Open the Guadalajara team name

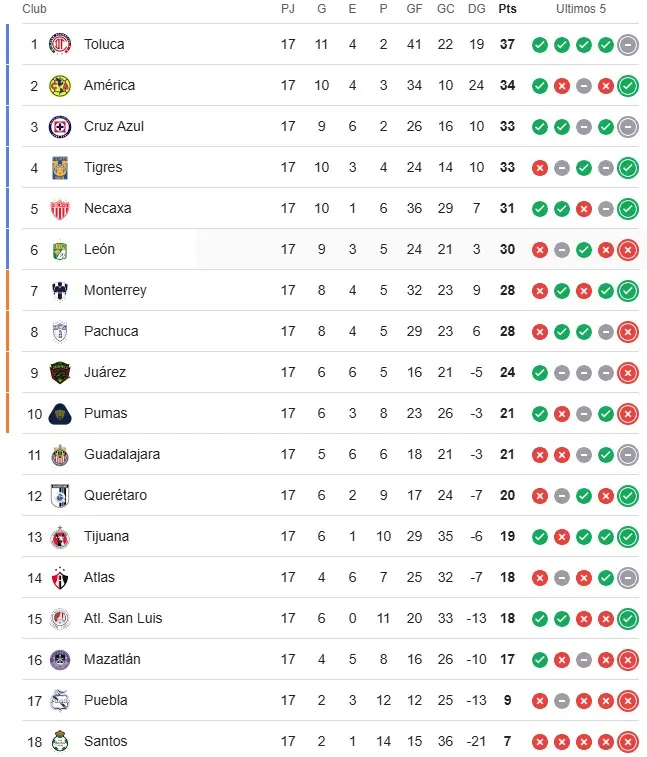122,454
